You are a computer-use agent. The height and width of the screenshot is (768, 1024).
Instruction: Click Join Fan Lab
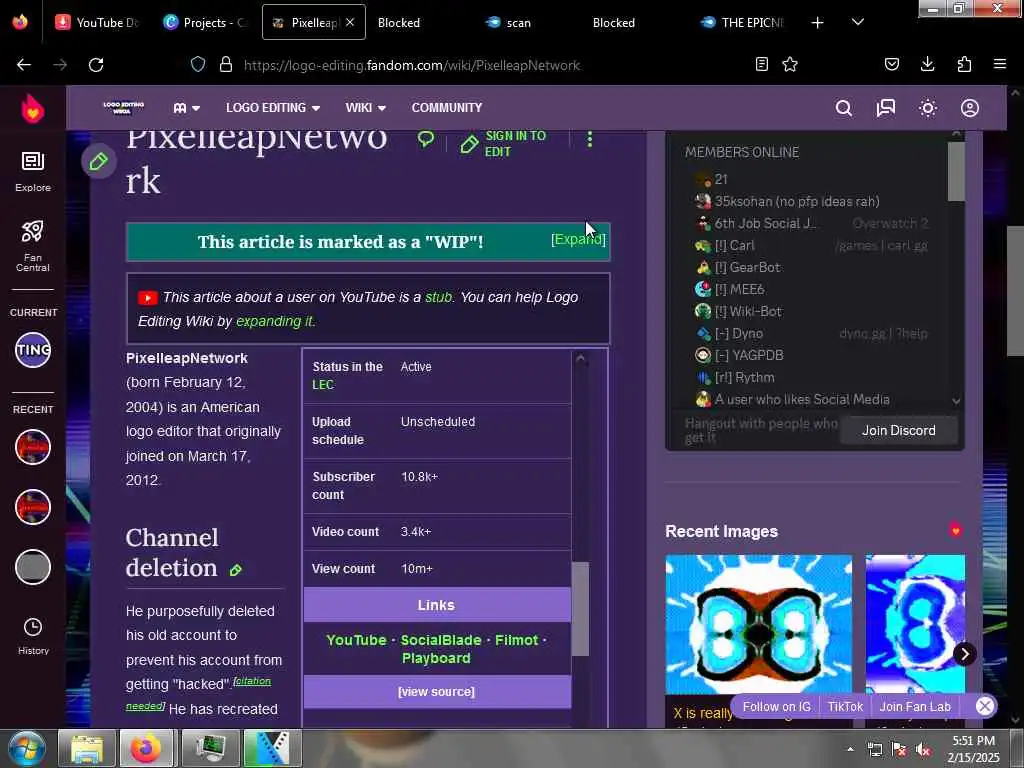(x=915, y=707)
